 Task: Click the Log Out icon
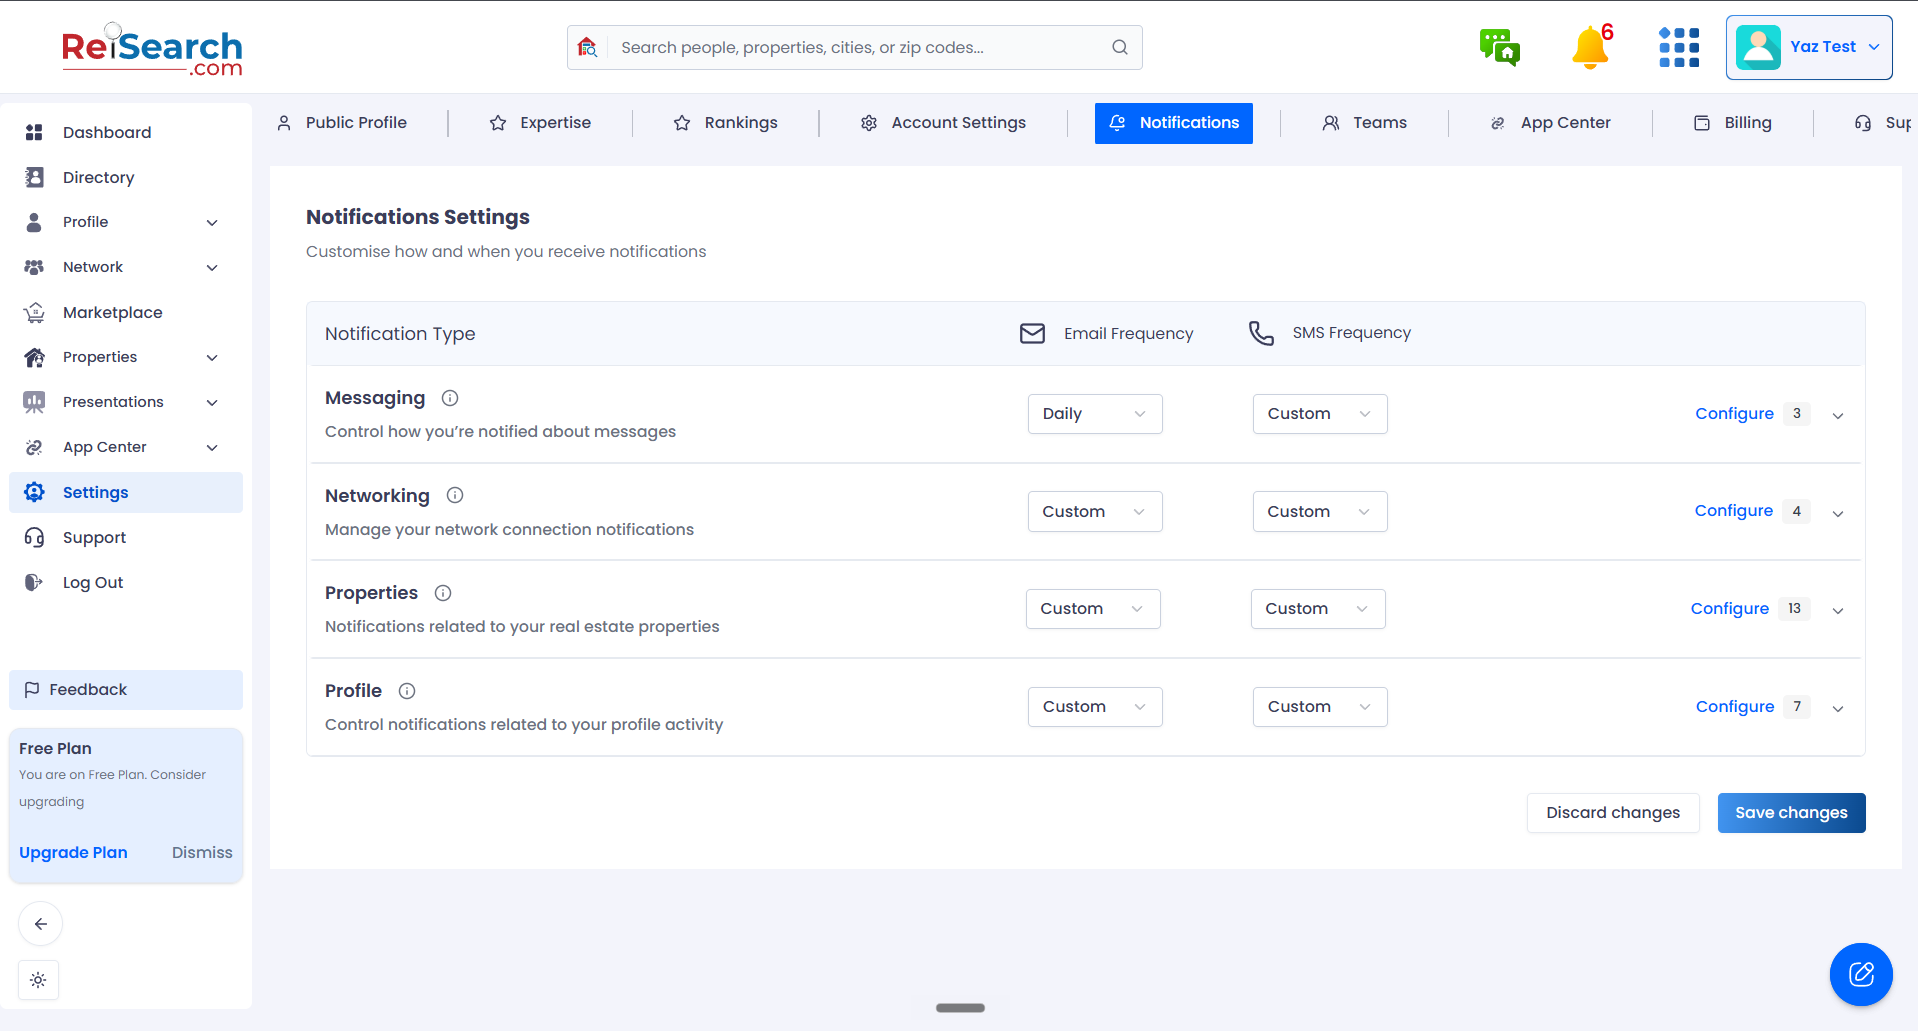point(34,582)
